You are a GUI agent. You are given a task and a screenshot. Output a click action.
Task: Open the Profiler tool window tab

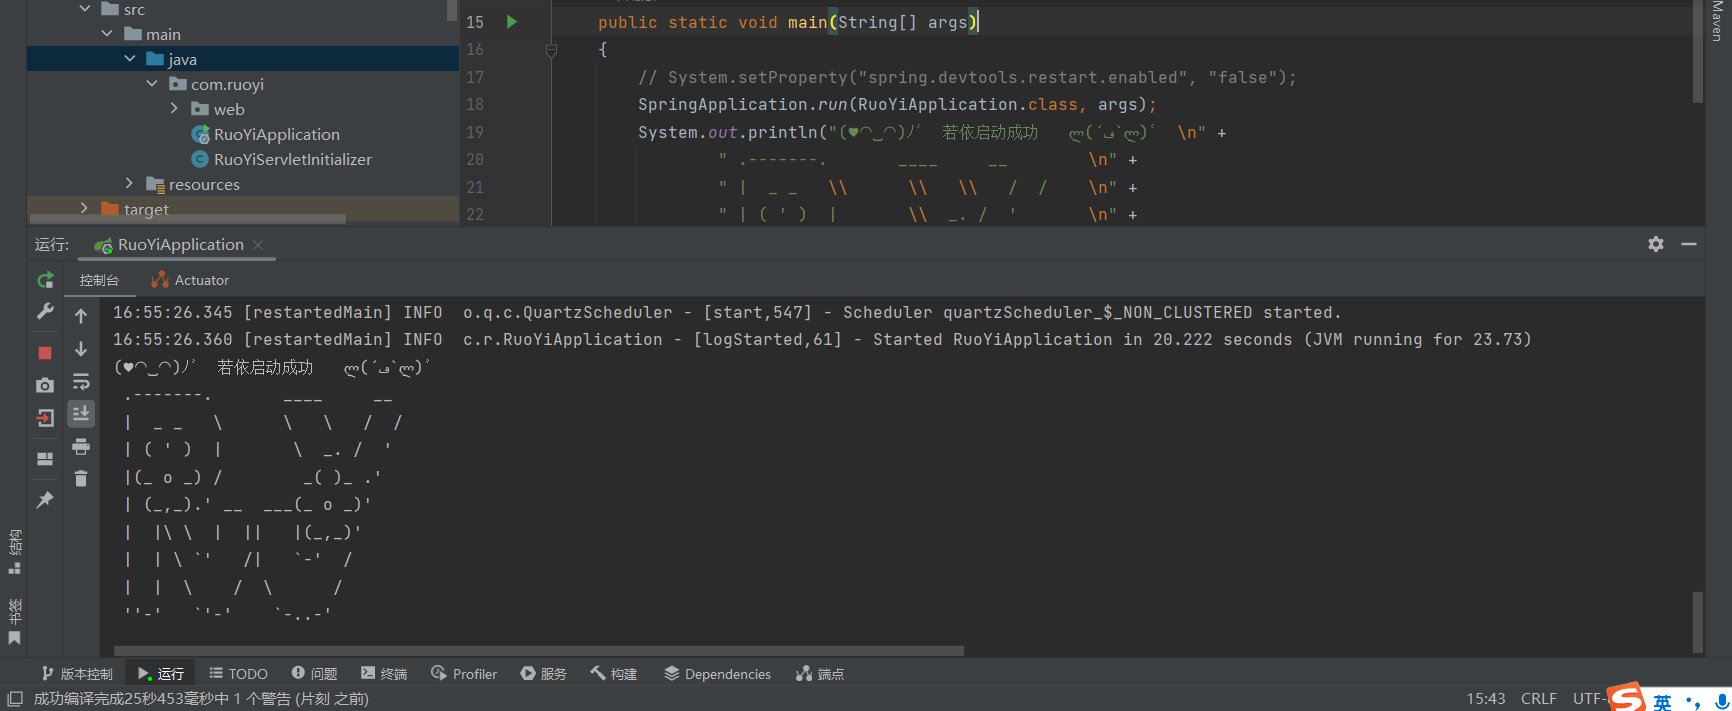464,674
